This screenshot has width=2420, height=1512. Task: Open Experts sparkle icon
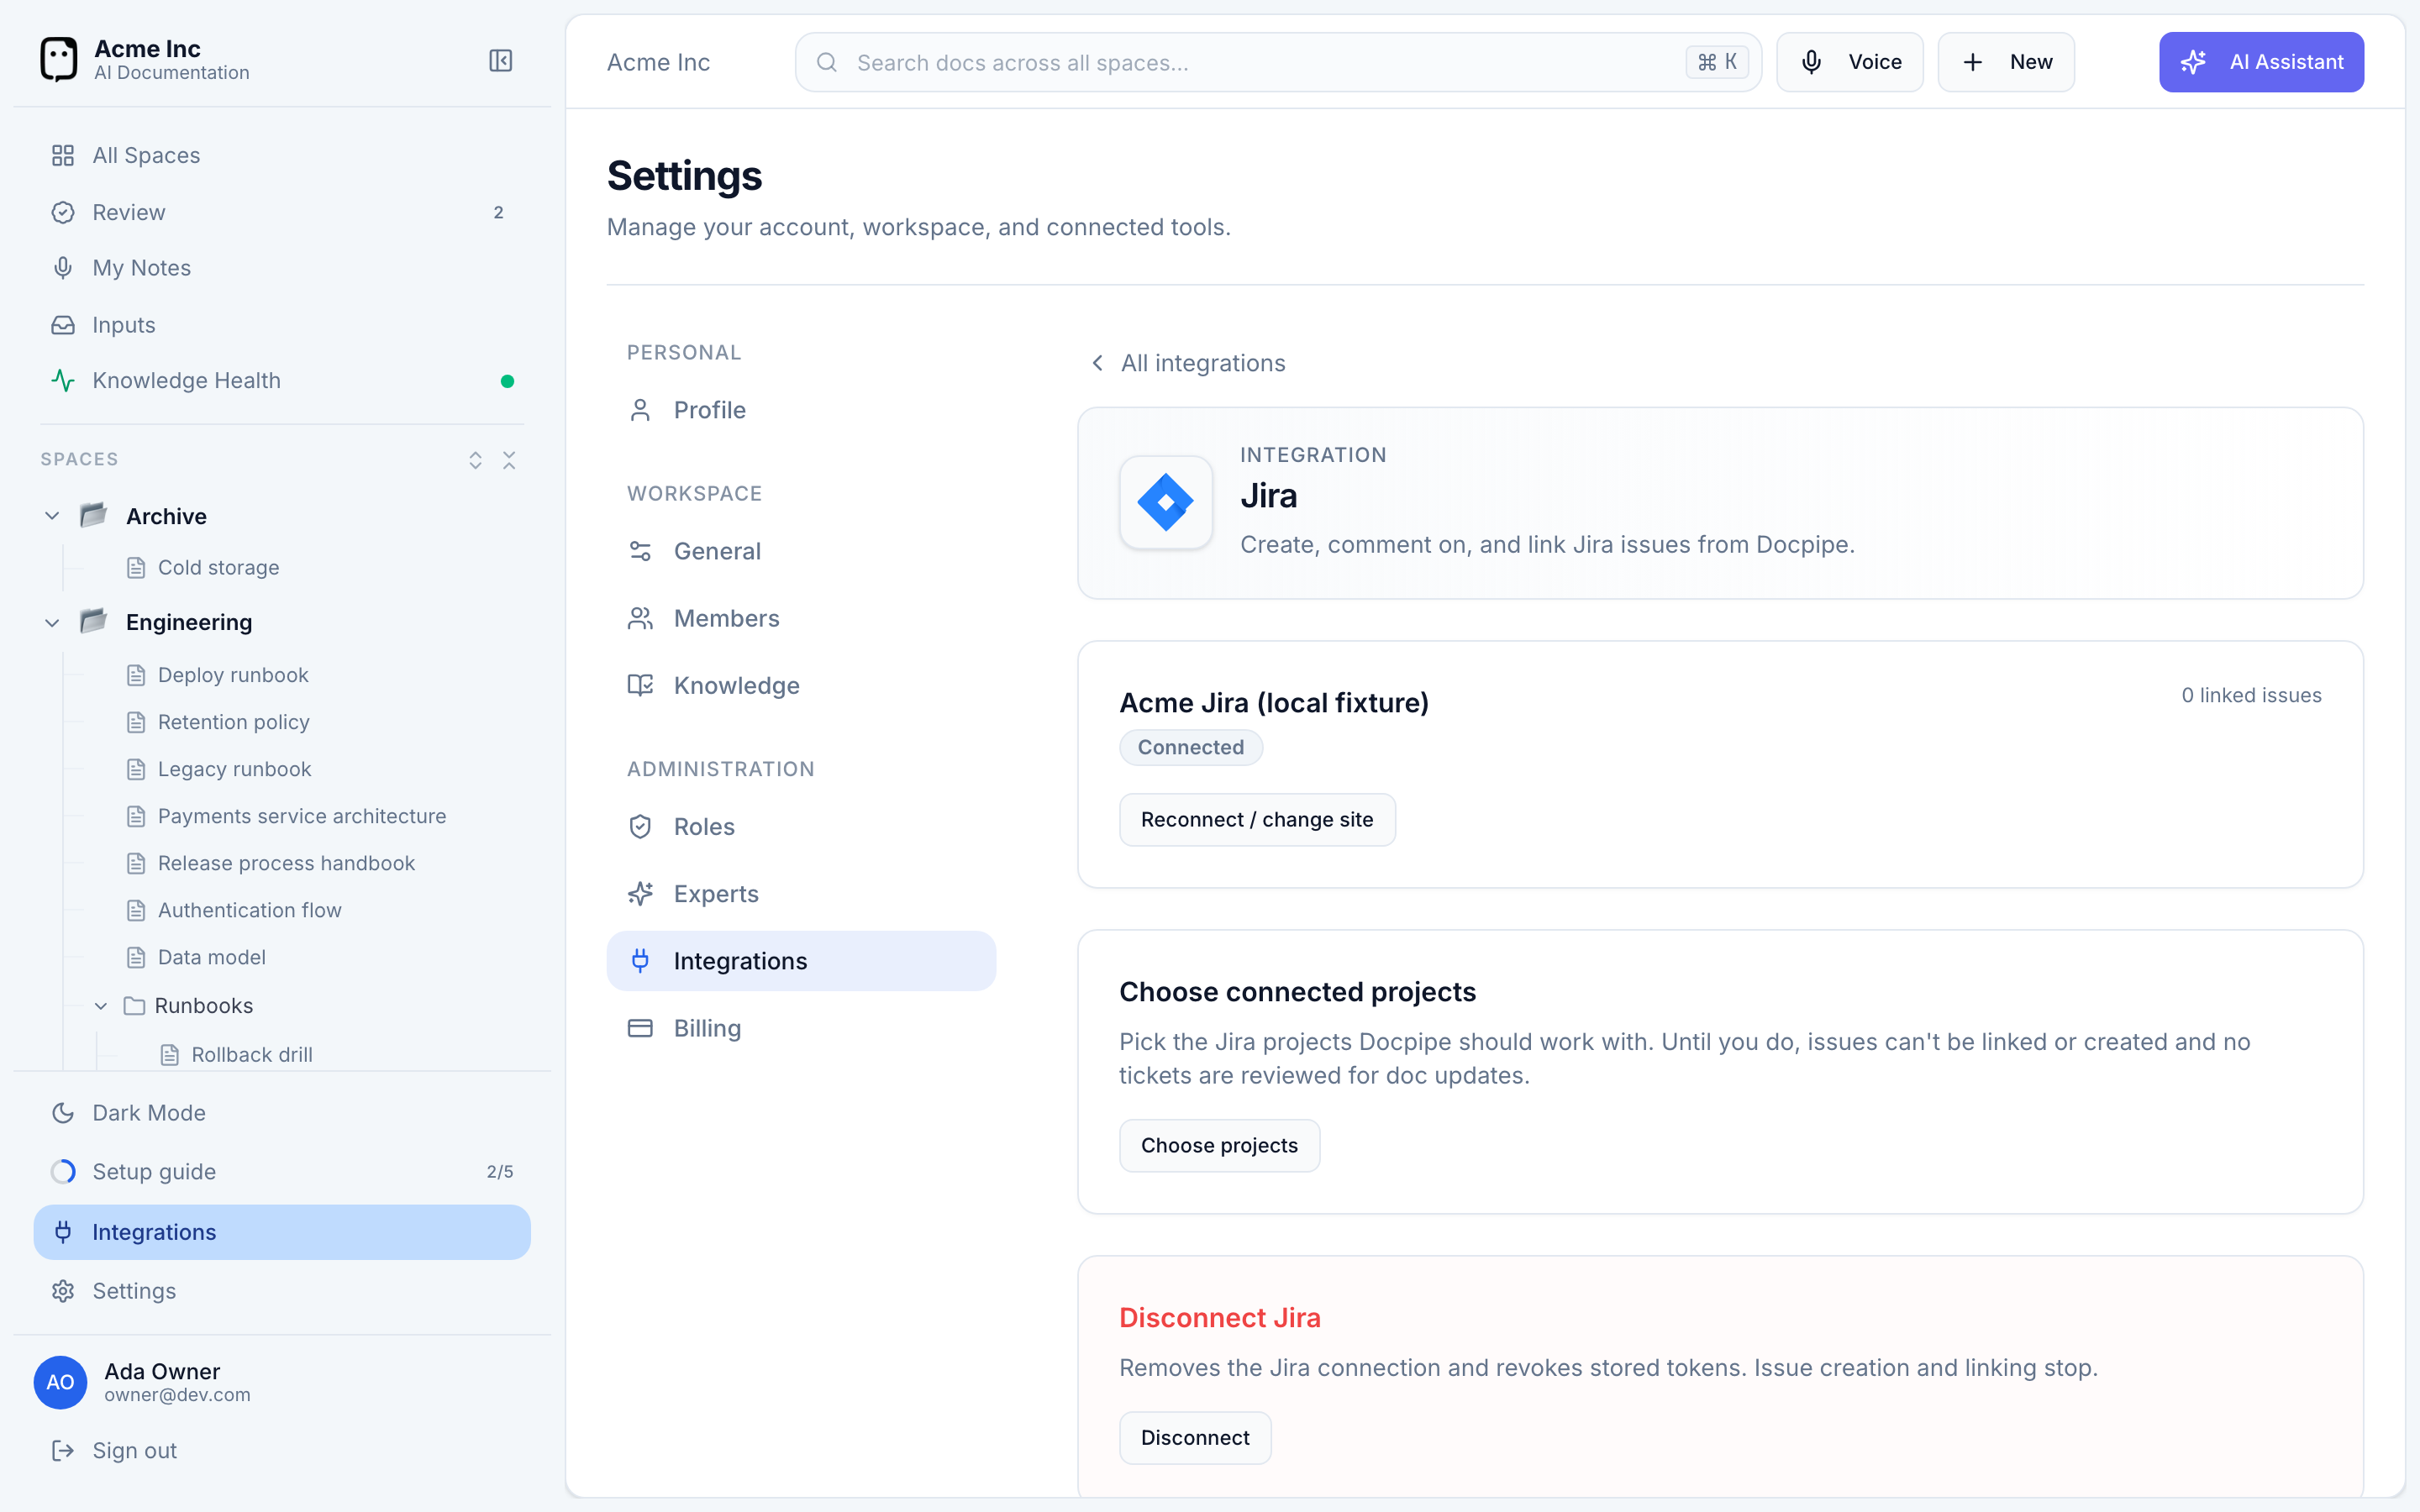tap(640, 894)
